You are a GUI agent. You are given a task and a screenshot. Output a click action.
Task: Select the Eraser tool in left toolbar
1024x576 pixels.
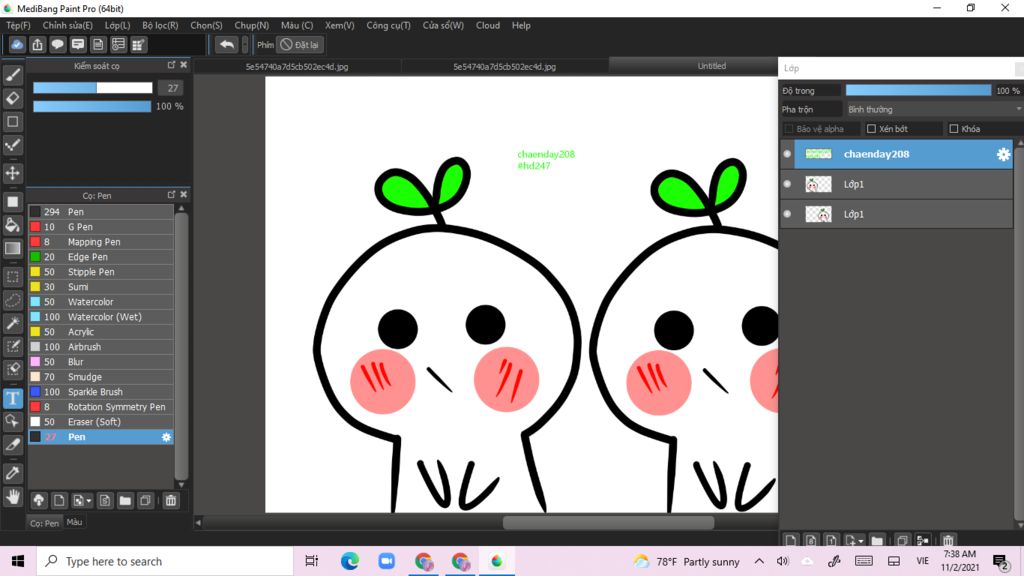coord(12,99)
